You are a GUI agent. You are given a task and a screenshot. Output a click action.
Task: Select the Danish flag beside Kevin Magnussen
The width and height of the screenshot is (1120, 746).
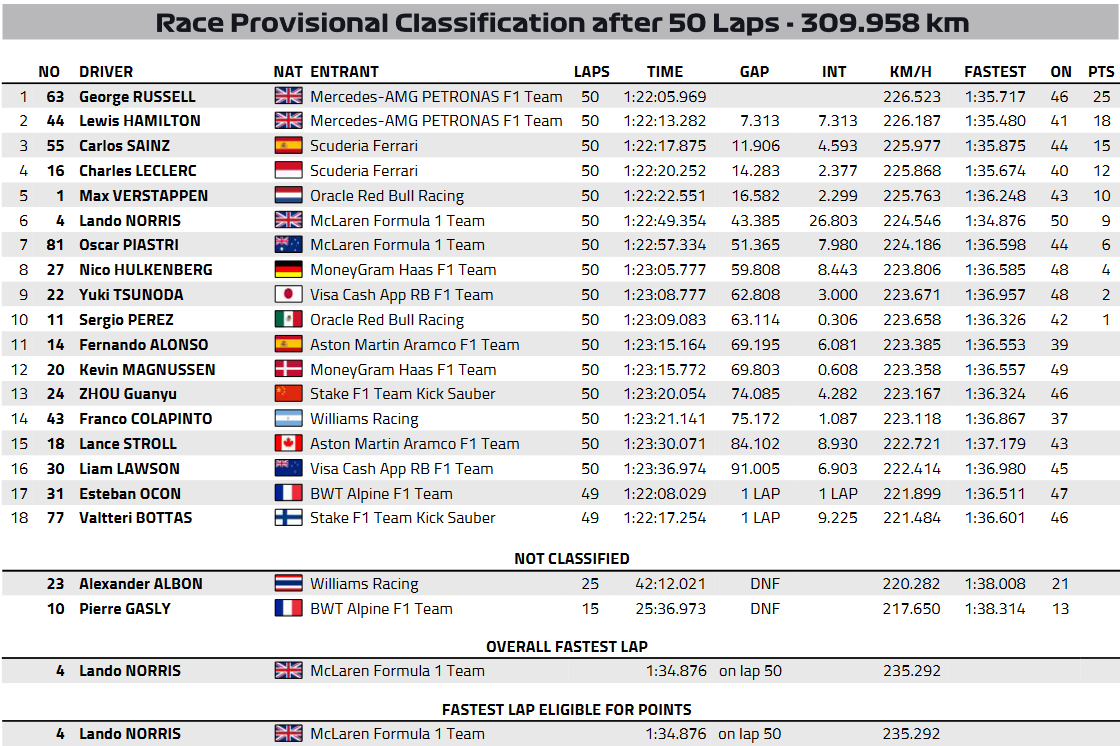click(x=288, y=370)
